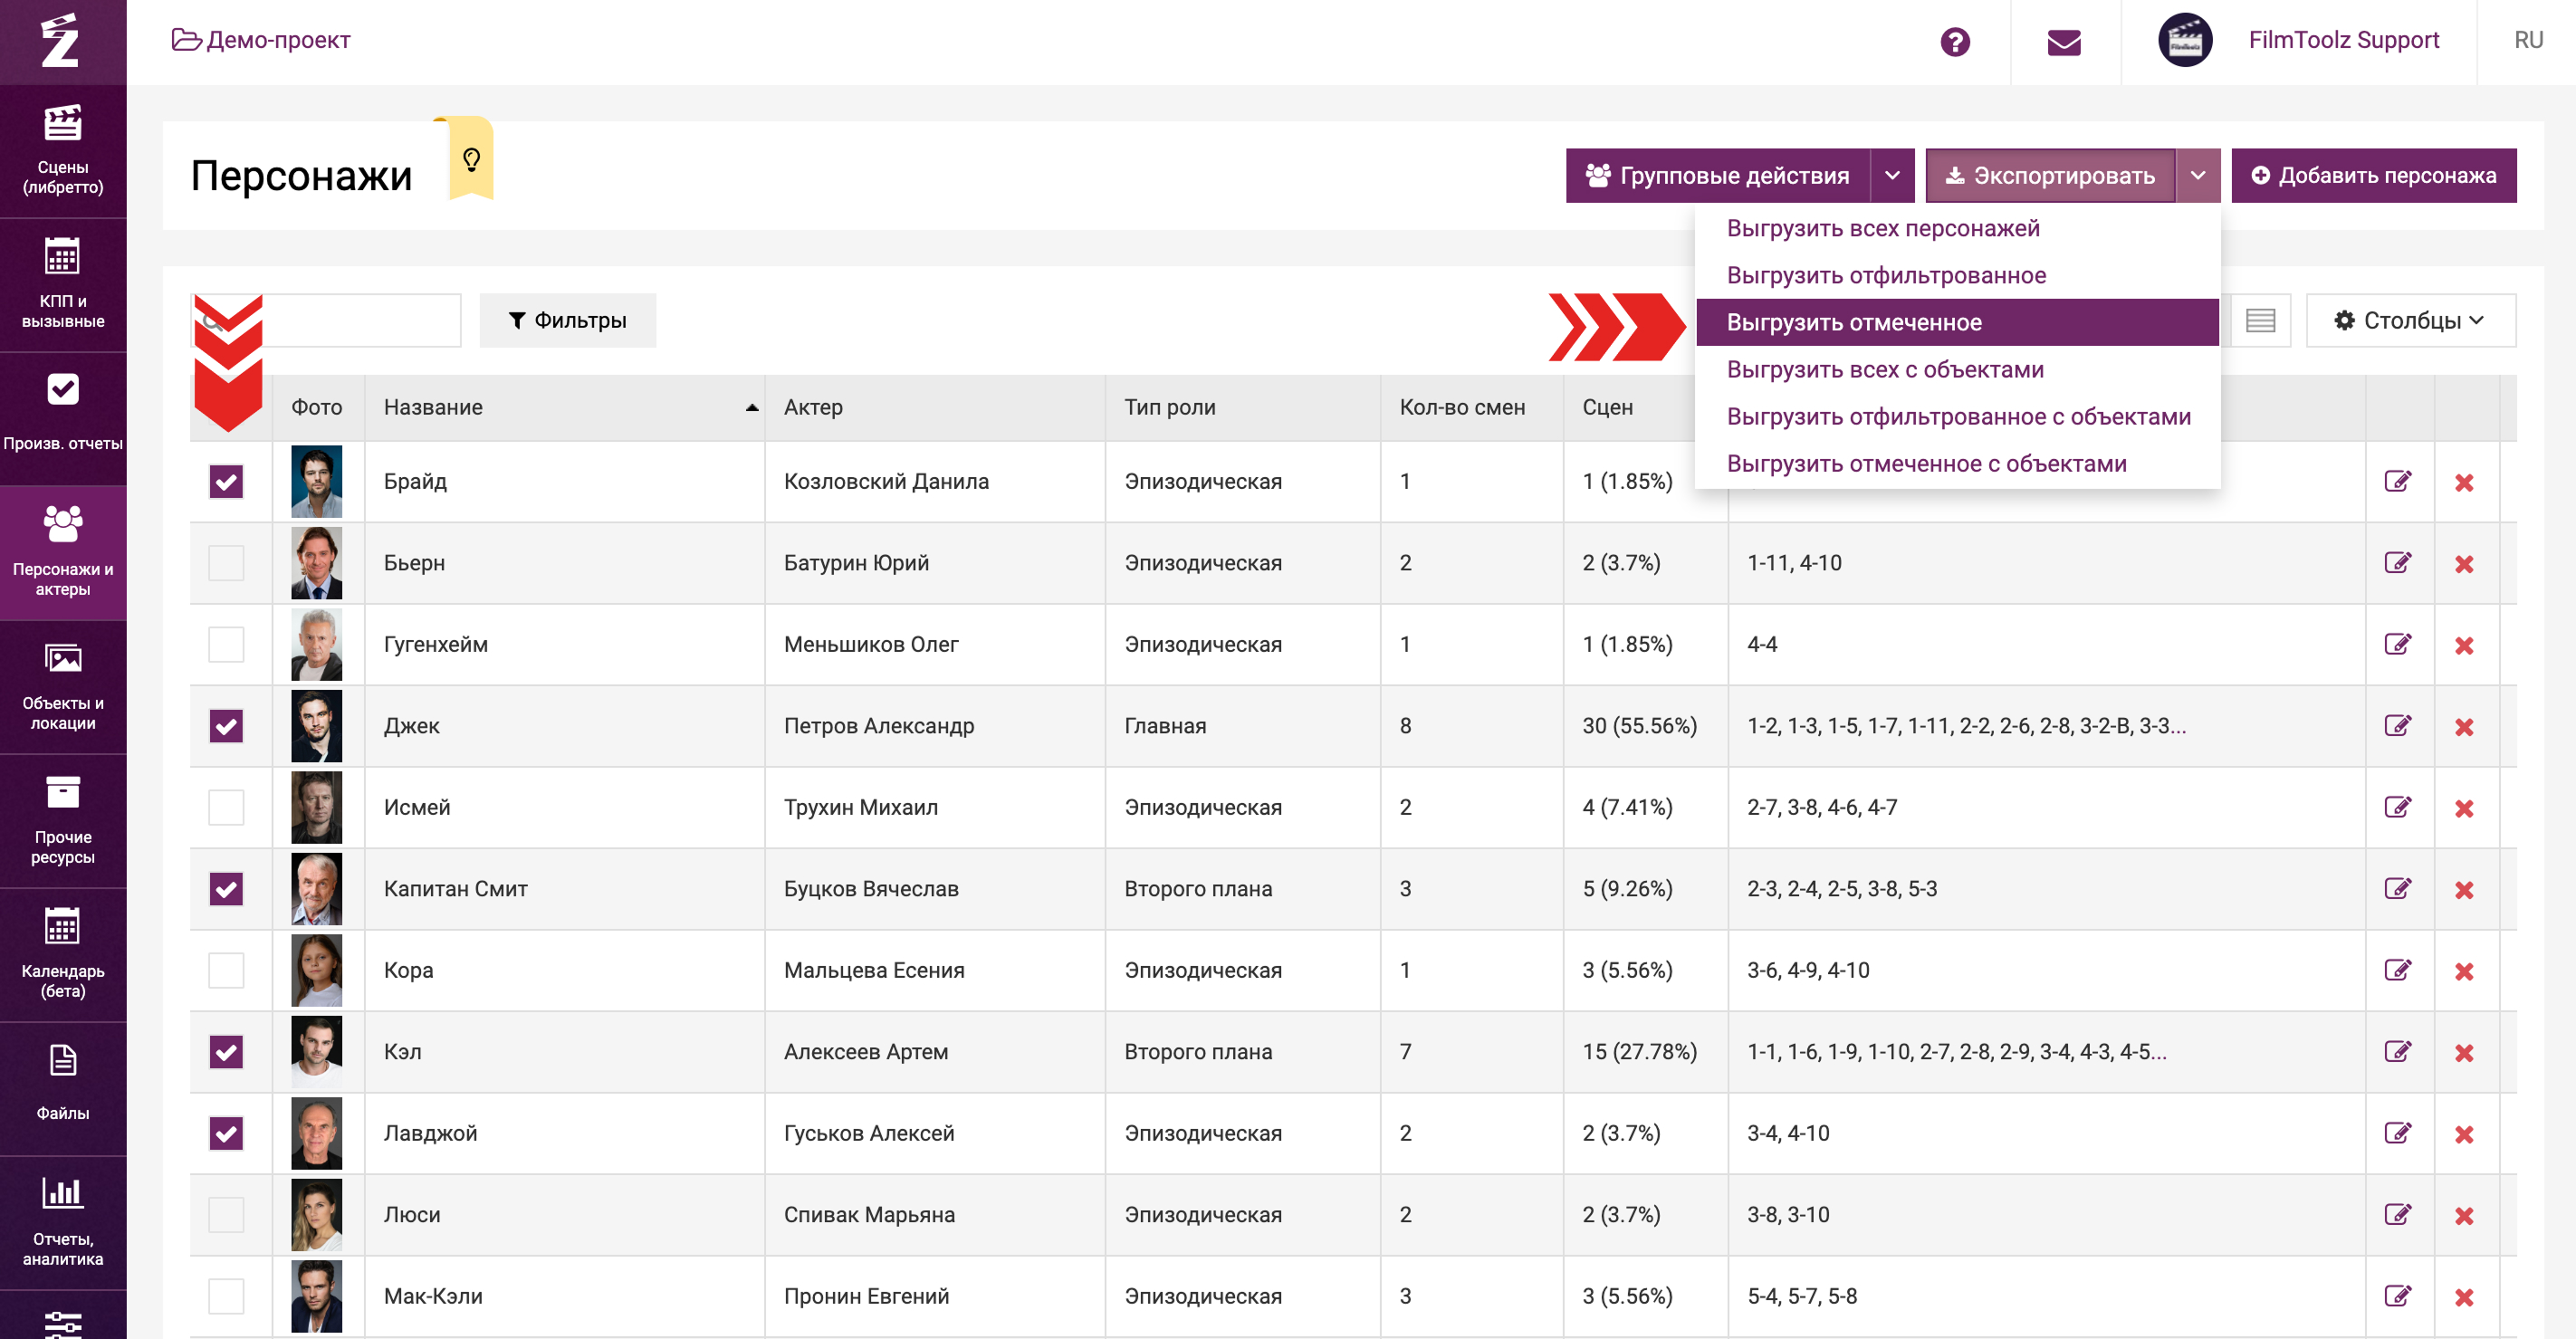Choose 'Выгрузить всех персонажей' option

tap(1883, 228)
